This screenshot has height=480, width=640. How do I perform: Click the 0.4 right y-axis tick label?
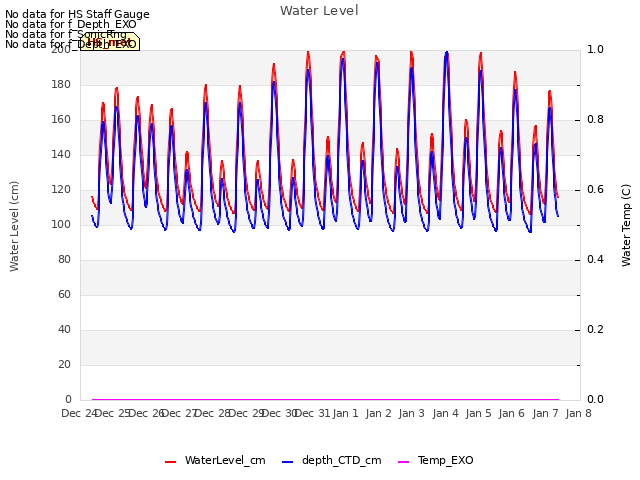coord(596,260)
